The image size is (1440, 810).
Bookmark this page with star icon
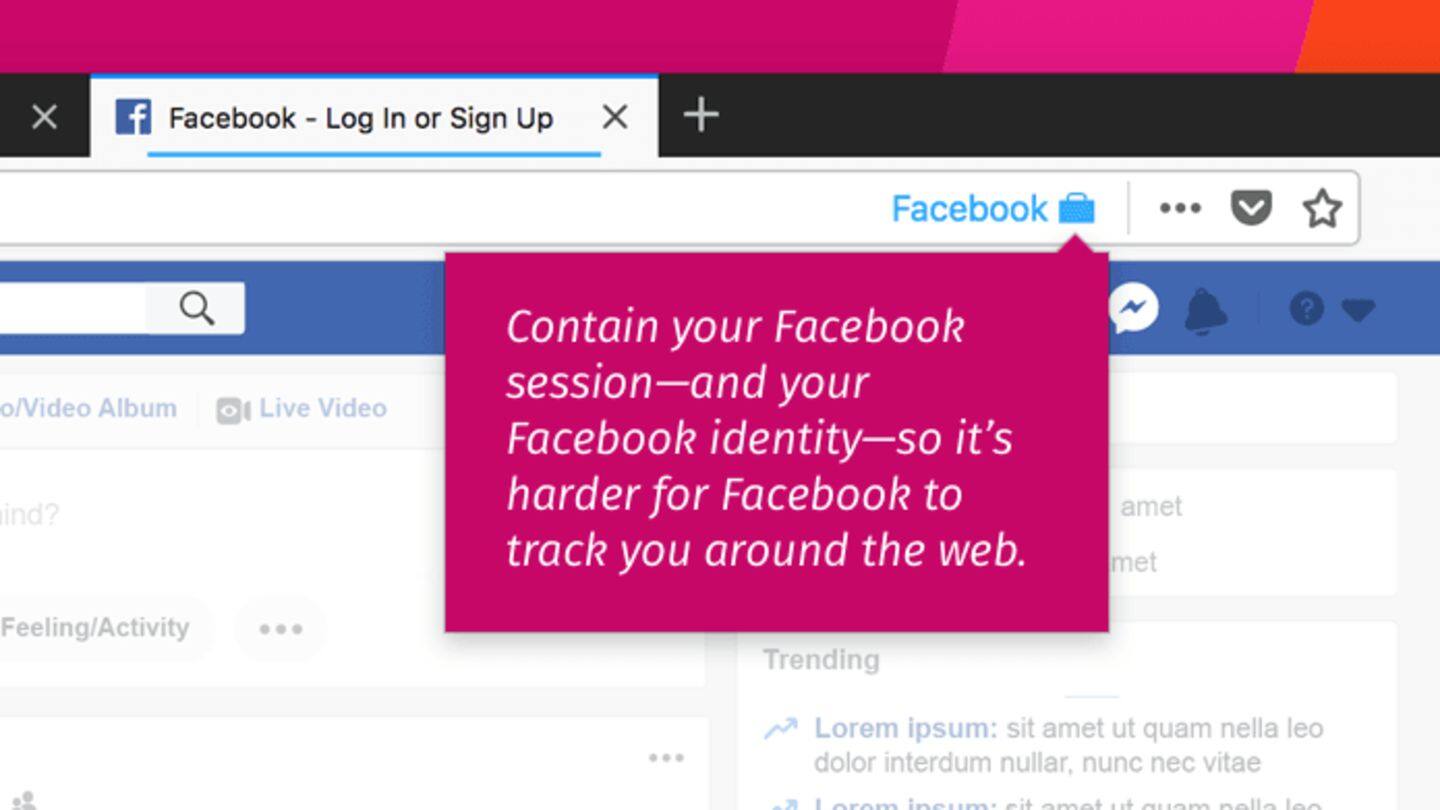tap(1322, 208)
